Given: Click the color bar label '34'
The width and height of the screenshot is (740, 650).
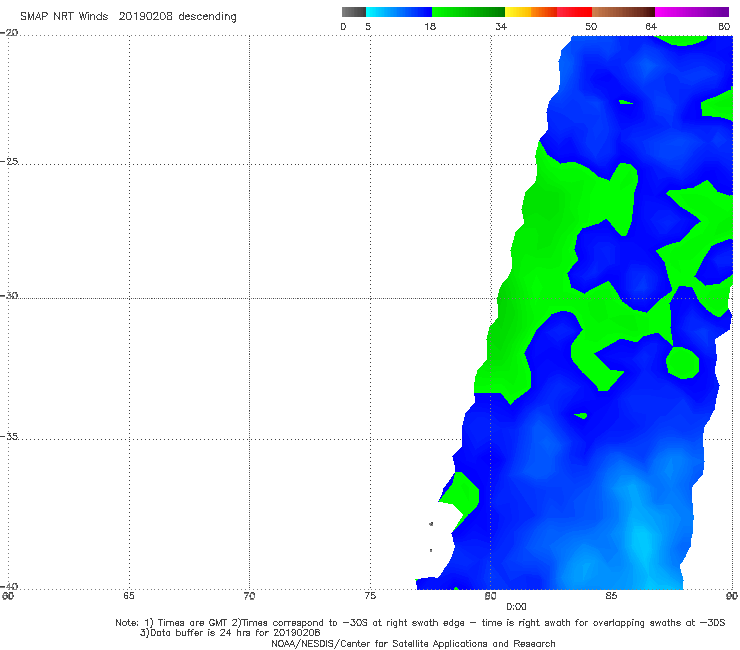Looking at the screenshot, I should point(501,27).
